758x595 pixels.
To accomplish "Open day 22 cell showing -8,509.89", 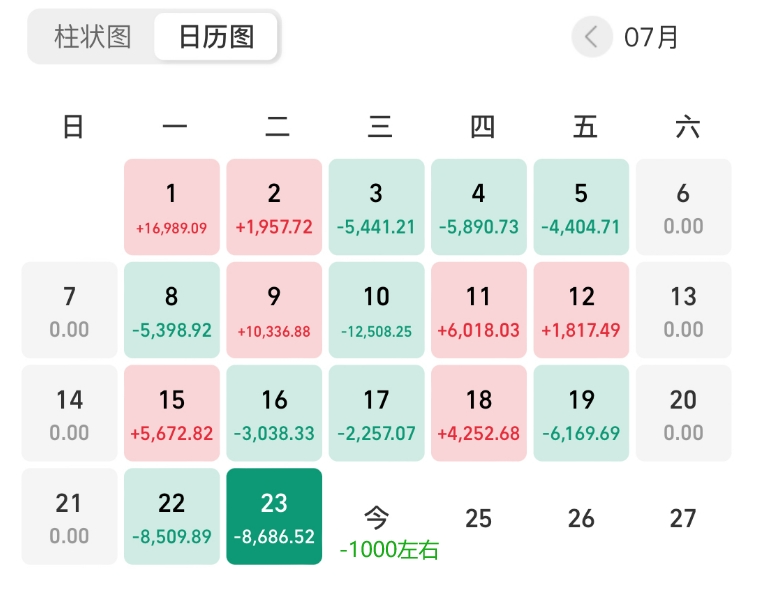I will [172, 516].
